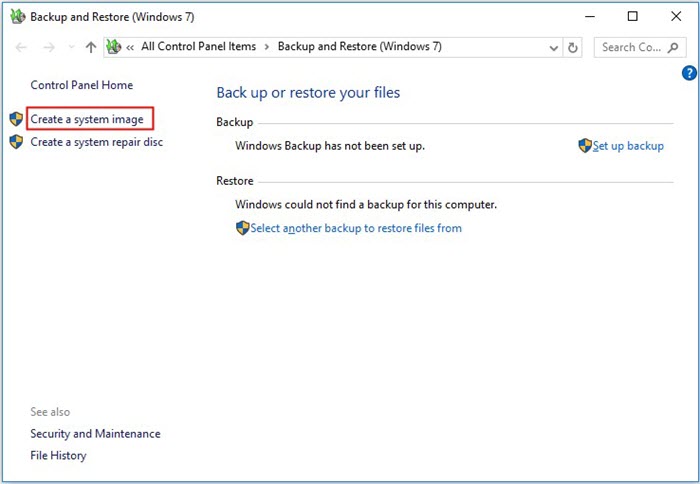The width and height of the screenshot is (700, 484).
Task: Click the 'See also' label
Action: tap(50, 412)
